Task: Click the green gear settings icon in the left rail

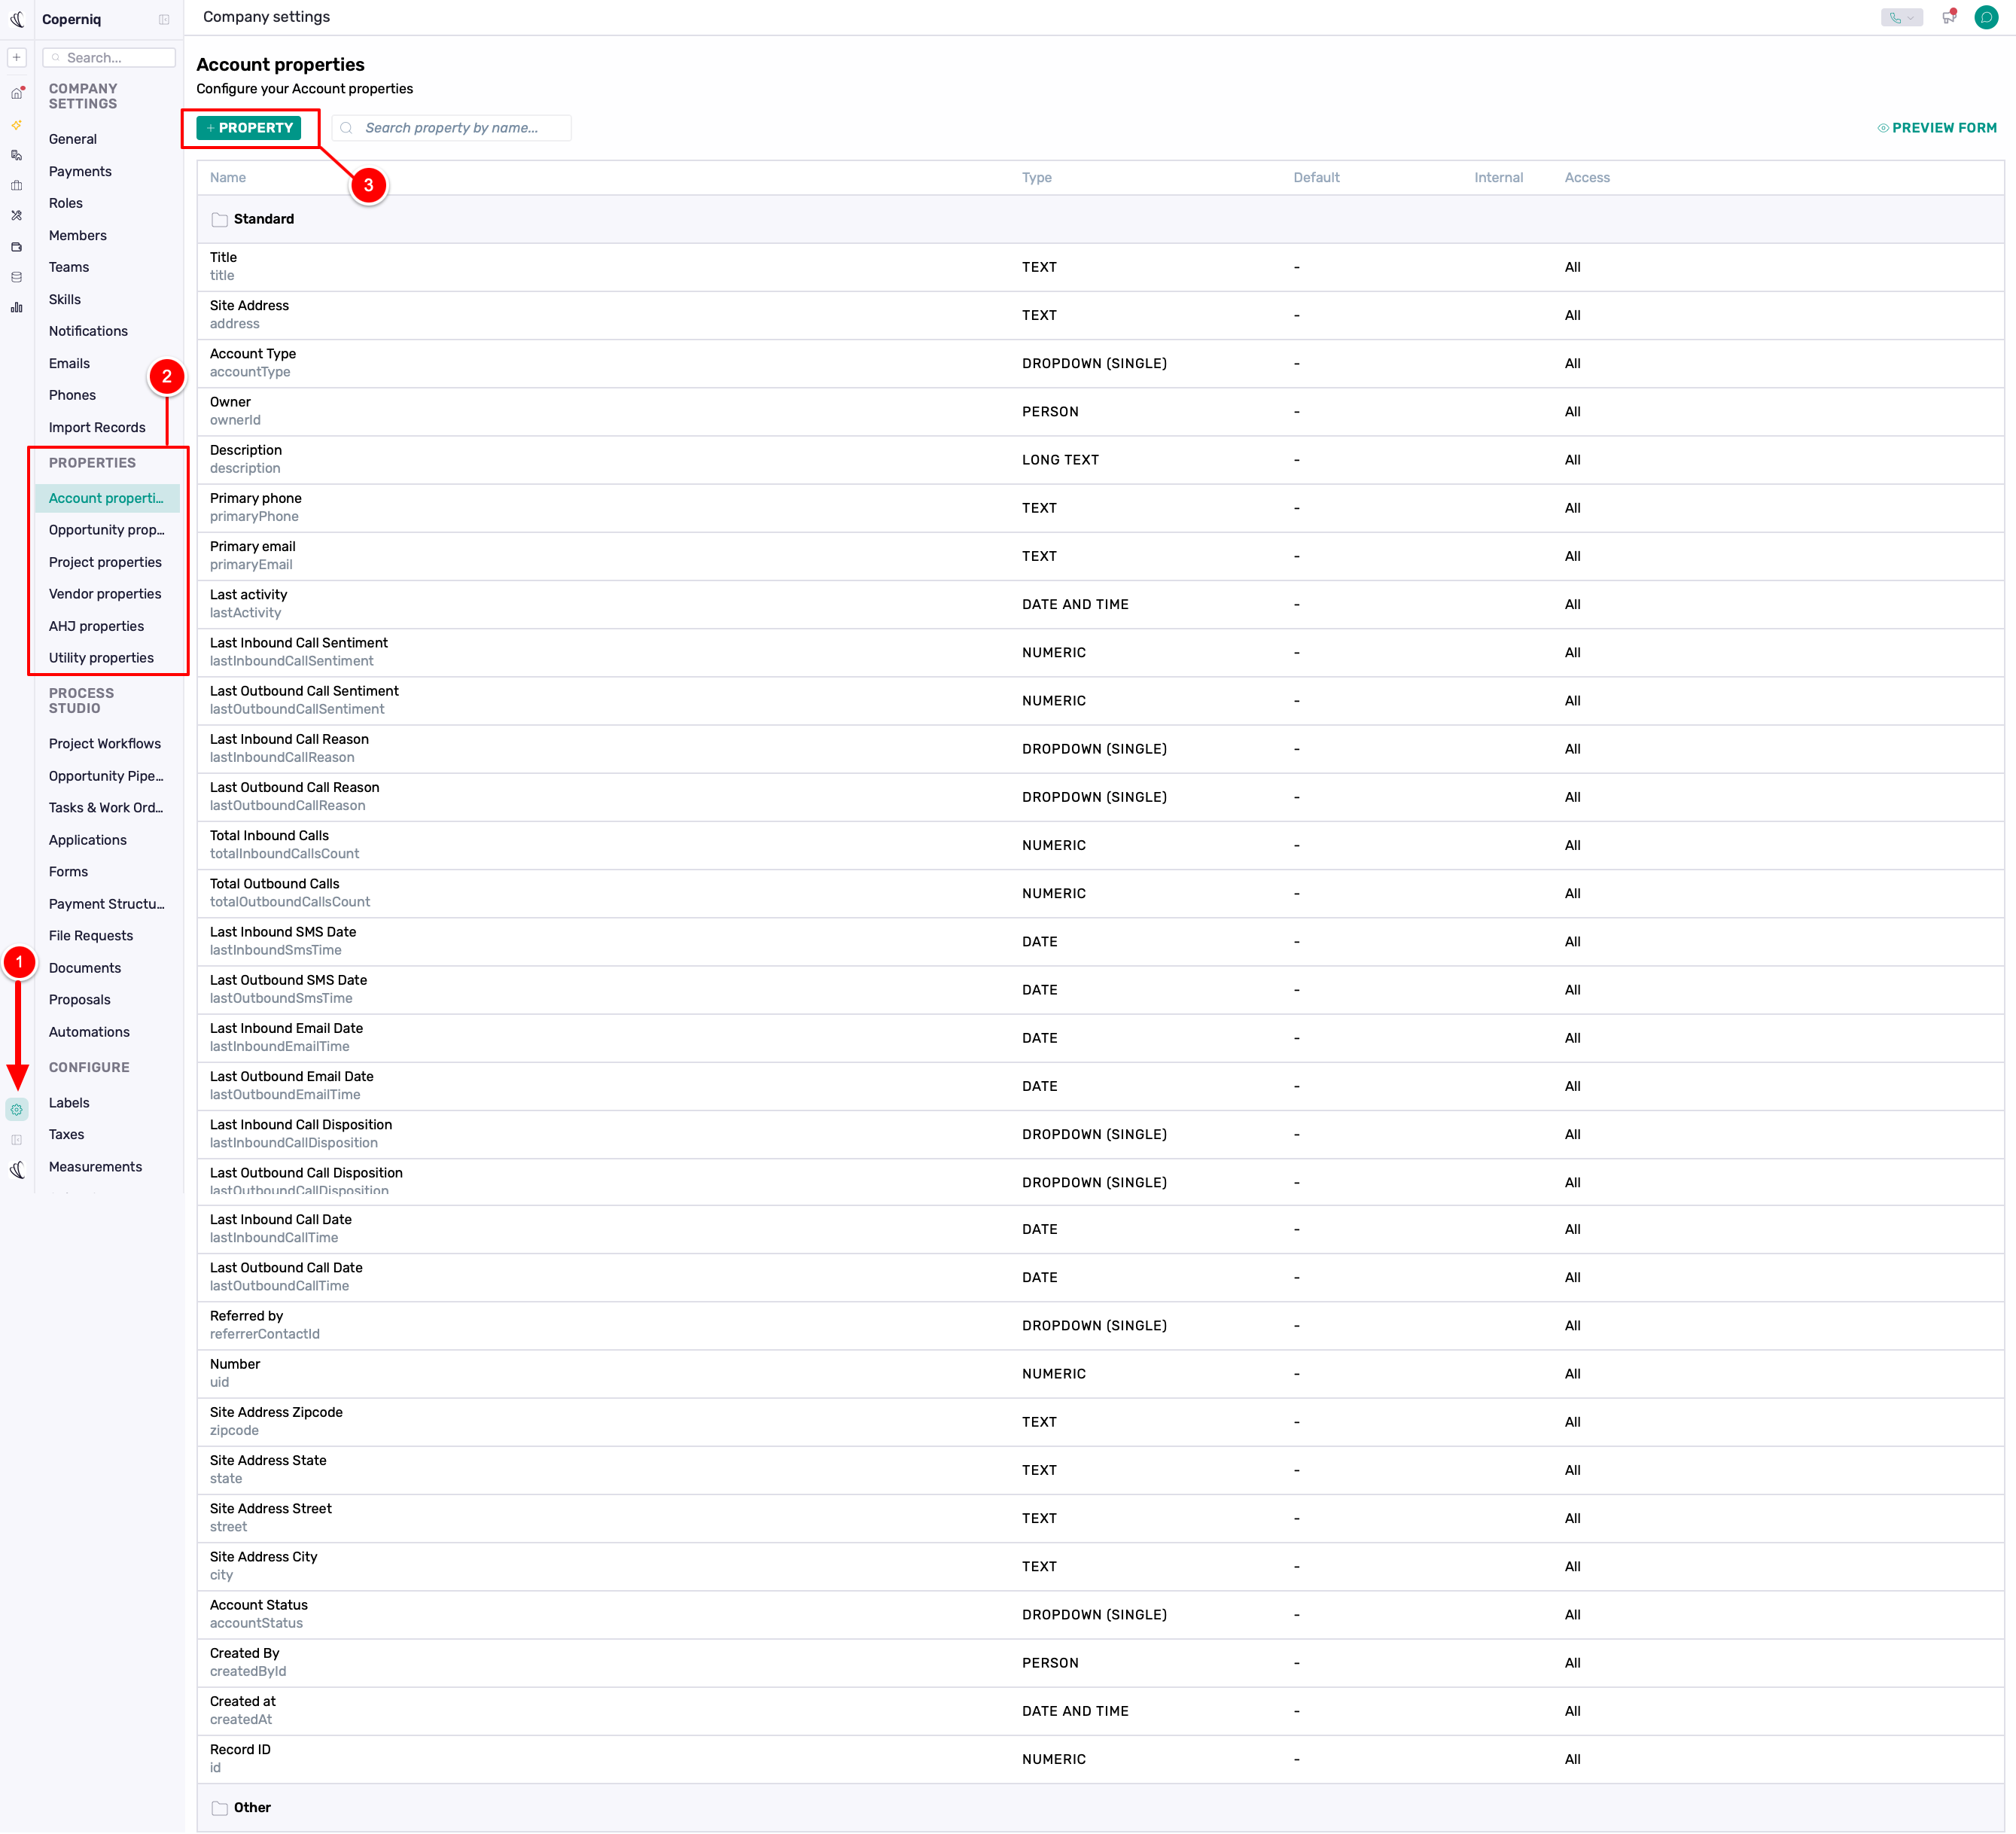Action: 17,1109
